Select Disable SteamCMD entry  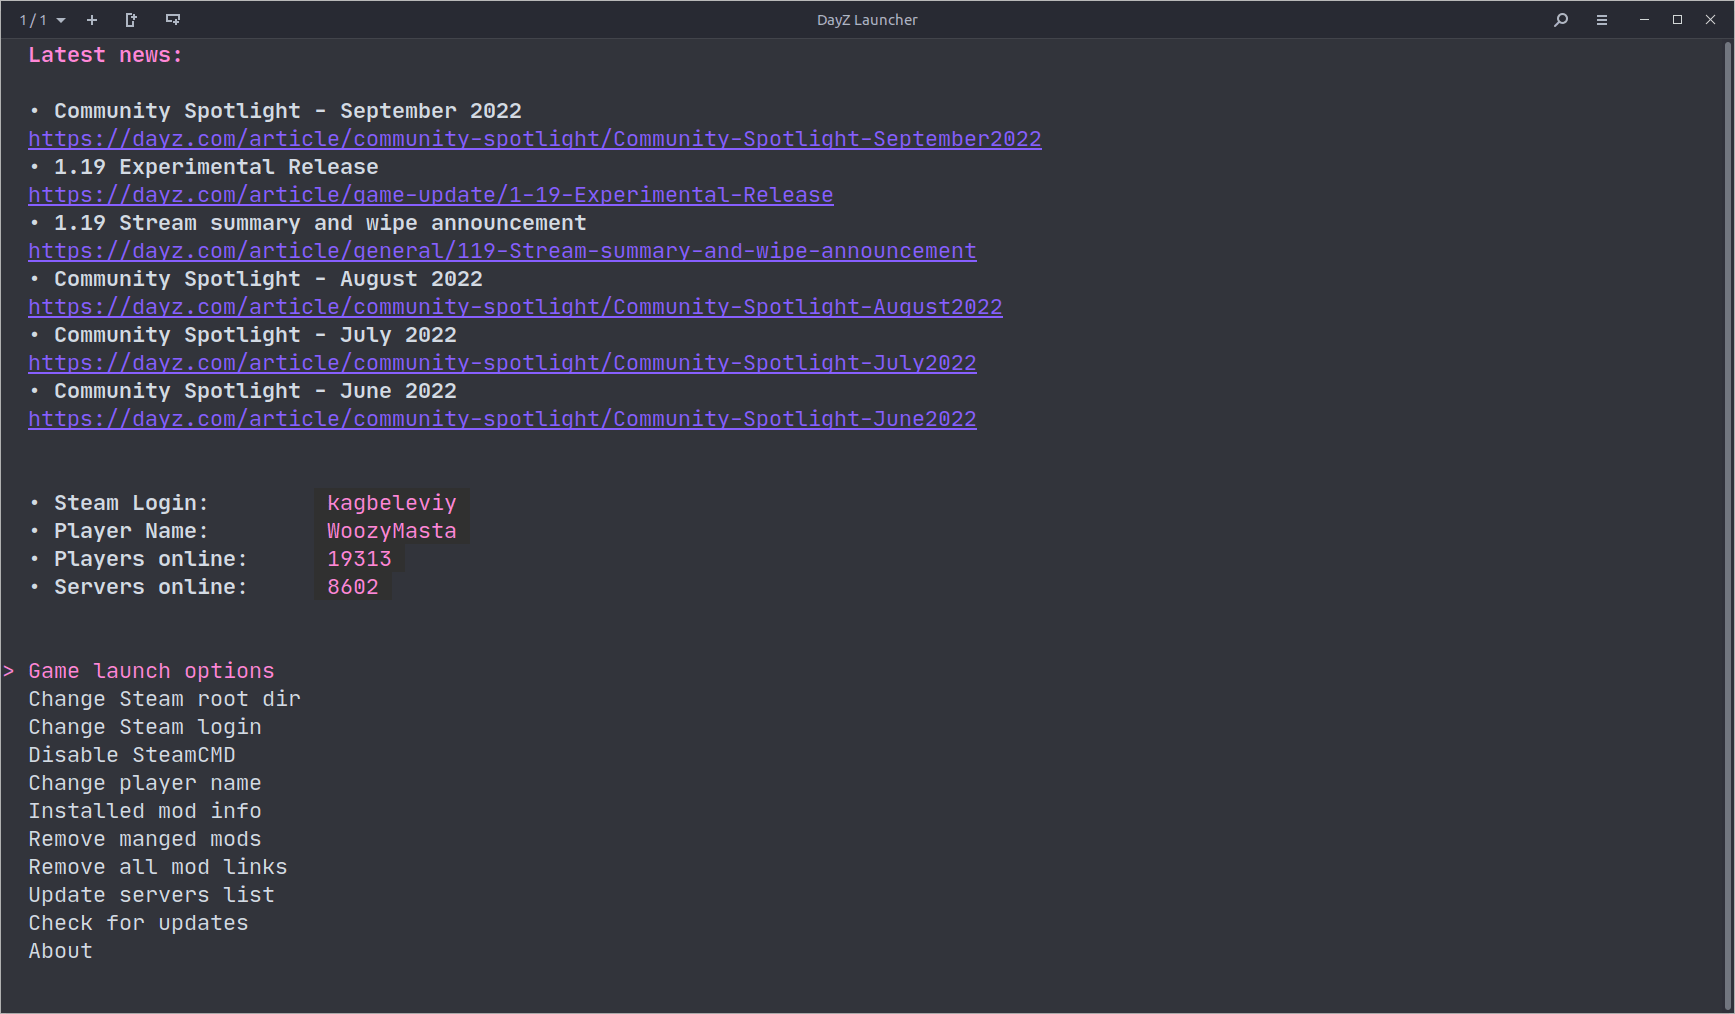click(x=132, y=755)
